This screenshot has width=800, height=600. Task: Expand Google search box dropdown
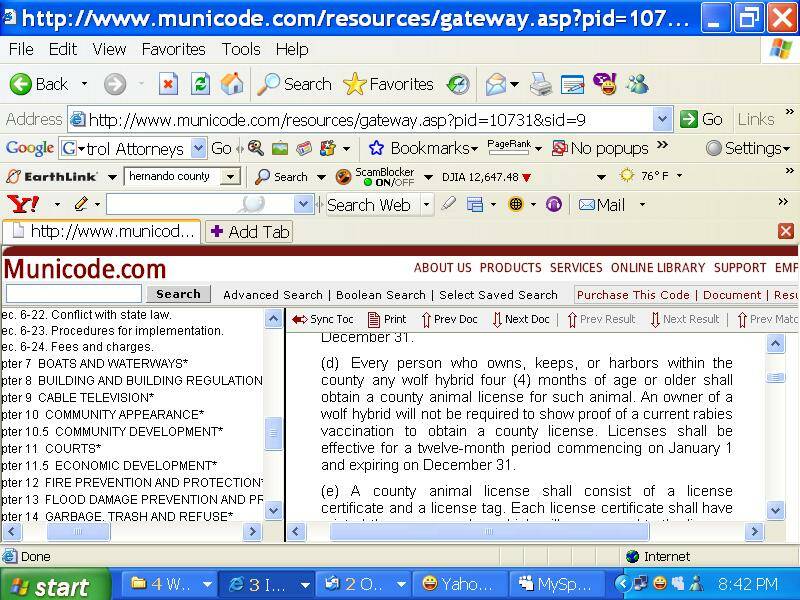[198, 148]
